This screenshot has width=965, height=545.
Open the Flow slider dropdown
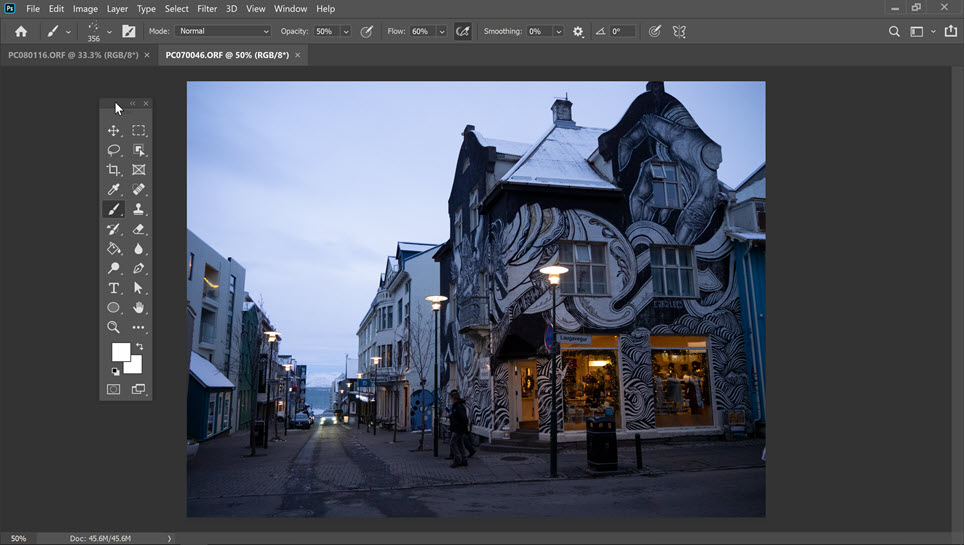coord(442,31)
